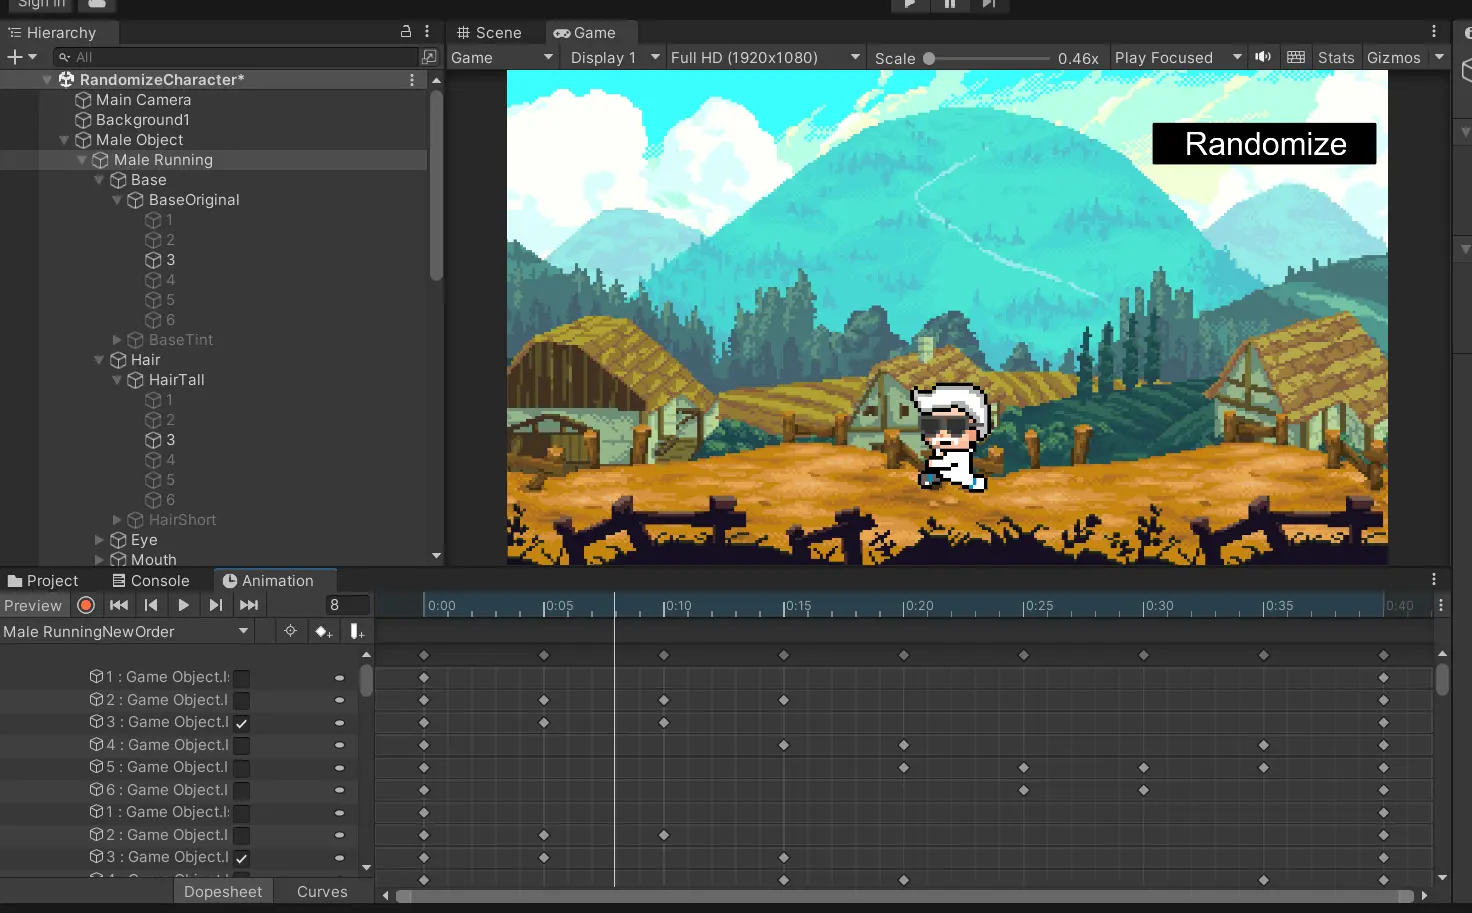Go to the next keyframe

[216, 605]
